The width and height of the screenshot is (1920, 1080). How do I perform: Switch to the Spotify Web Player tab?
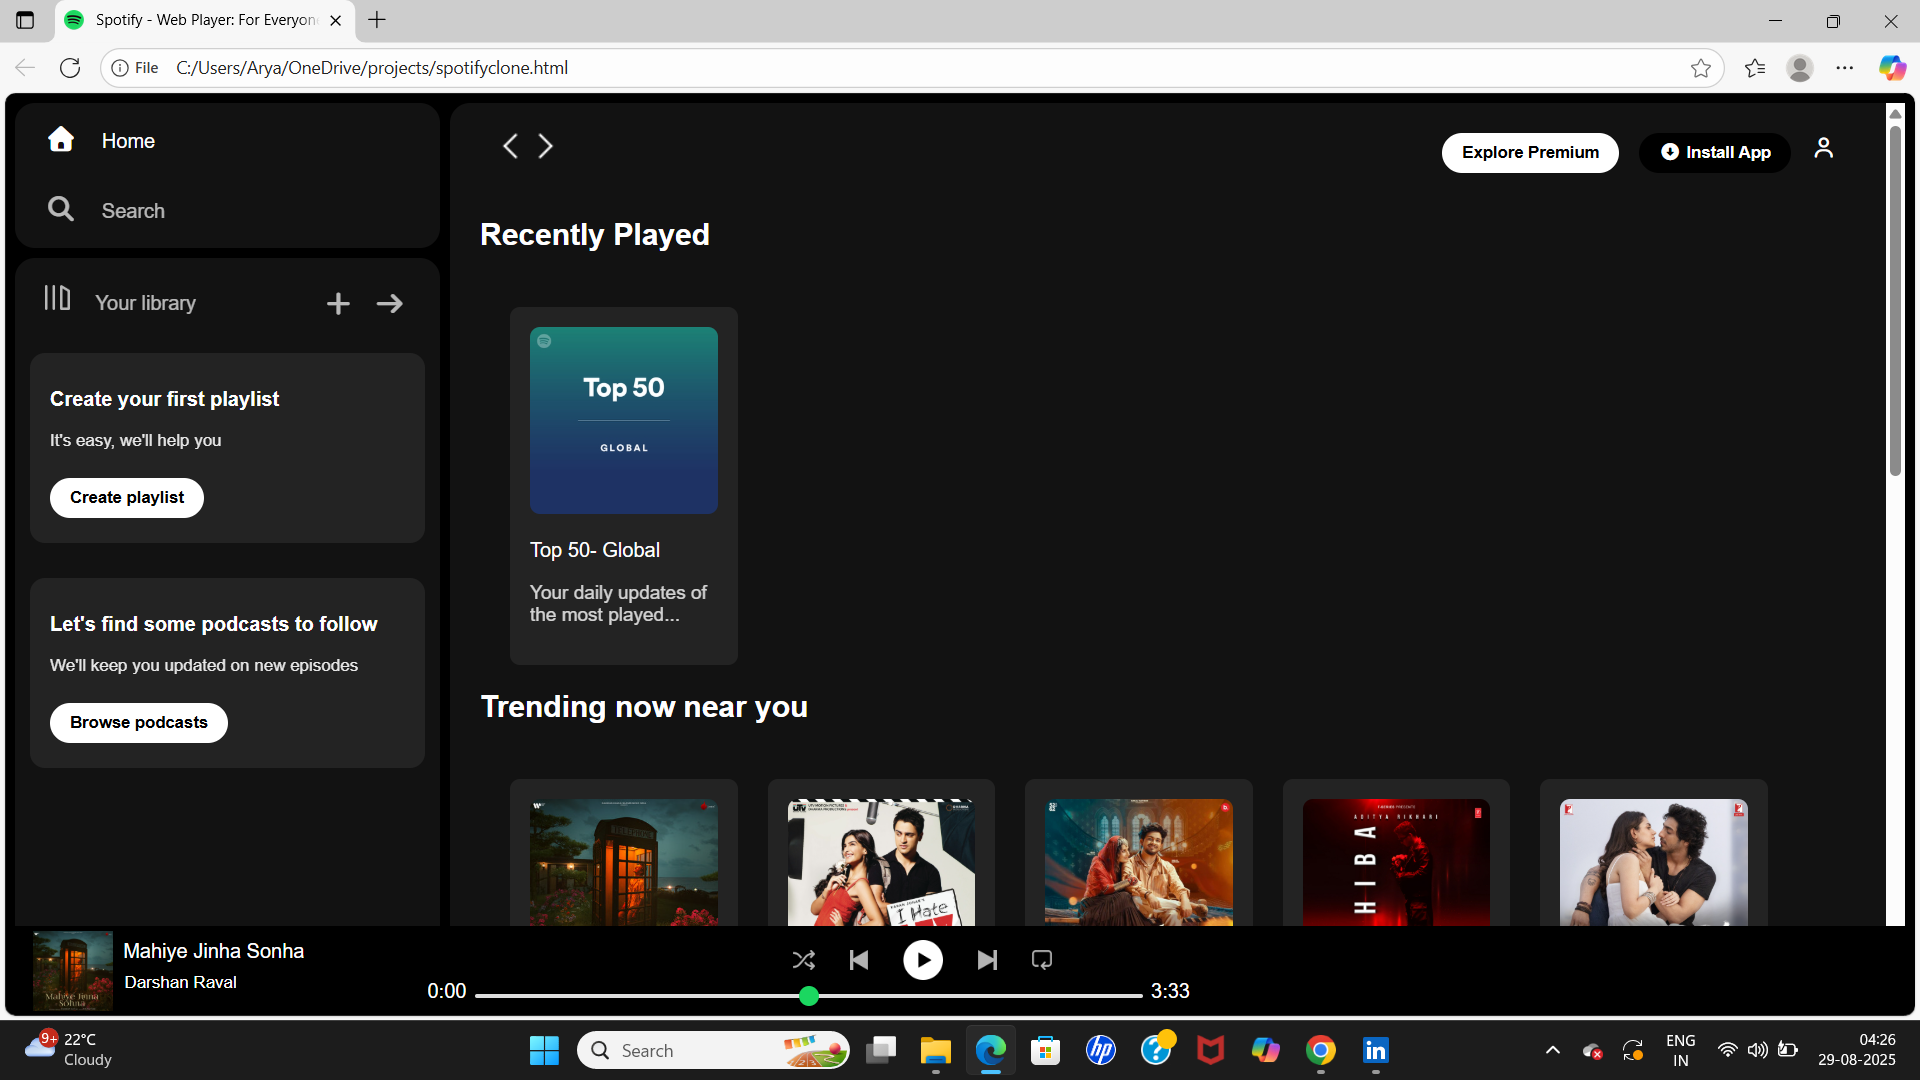click(x=190, y=20)
